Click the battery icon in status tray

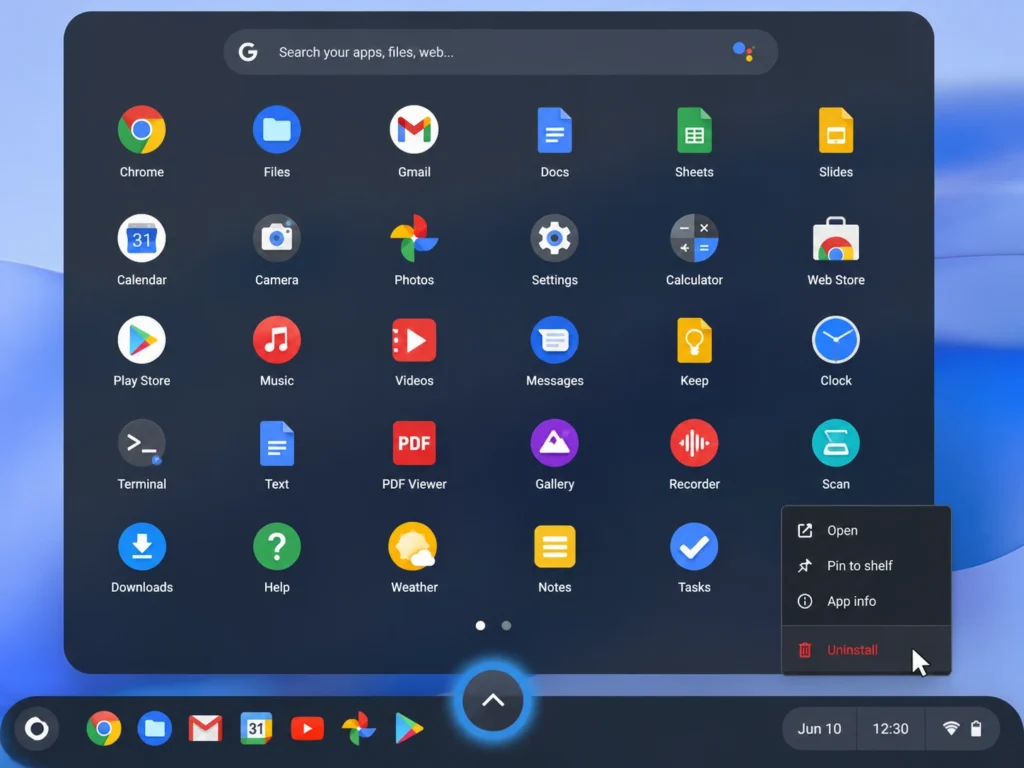(976, 728)
